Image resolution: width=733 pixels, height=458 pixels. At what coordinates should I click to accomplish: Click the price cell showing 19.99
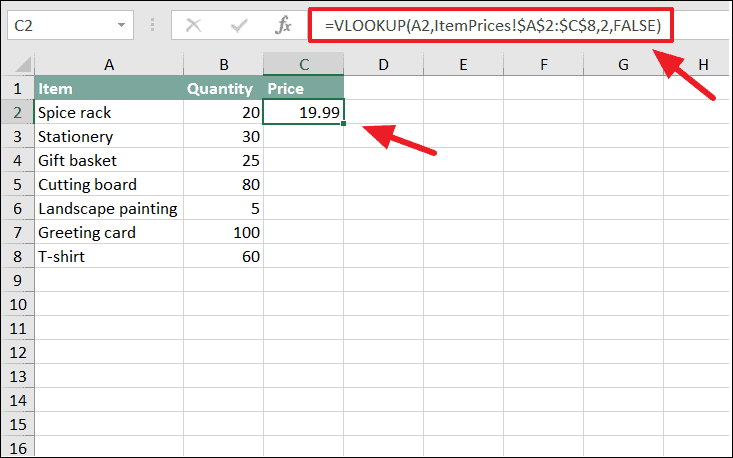pyautogui.click(x=304, y=112)
